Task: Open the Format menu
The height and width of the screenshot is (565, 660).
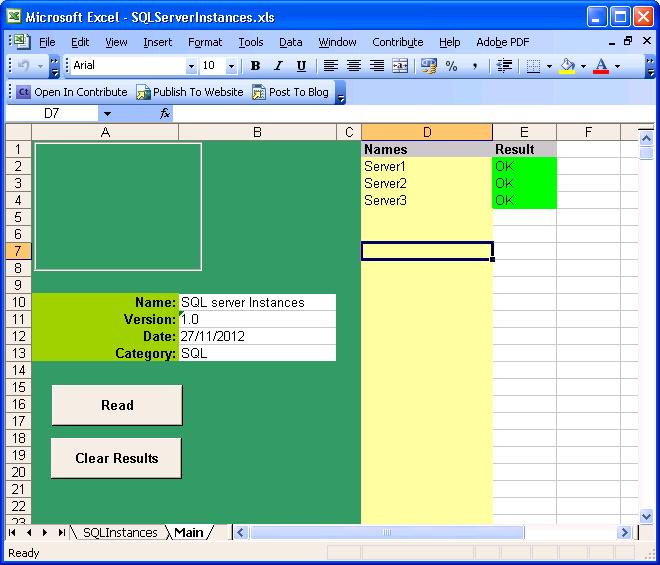Action: [x=205, y=42]
